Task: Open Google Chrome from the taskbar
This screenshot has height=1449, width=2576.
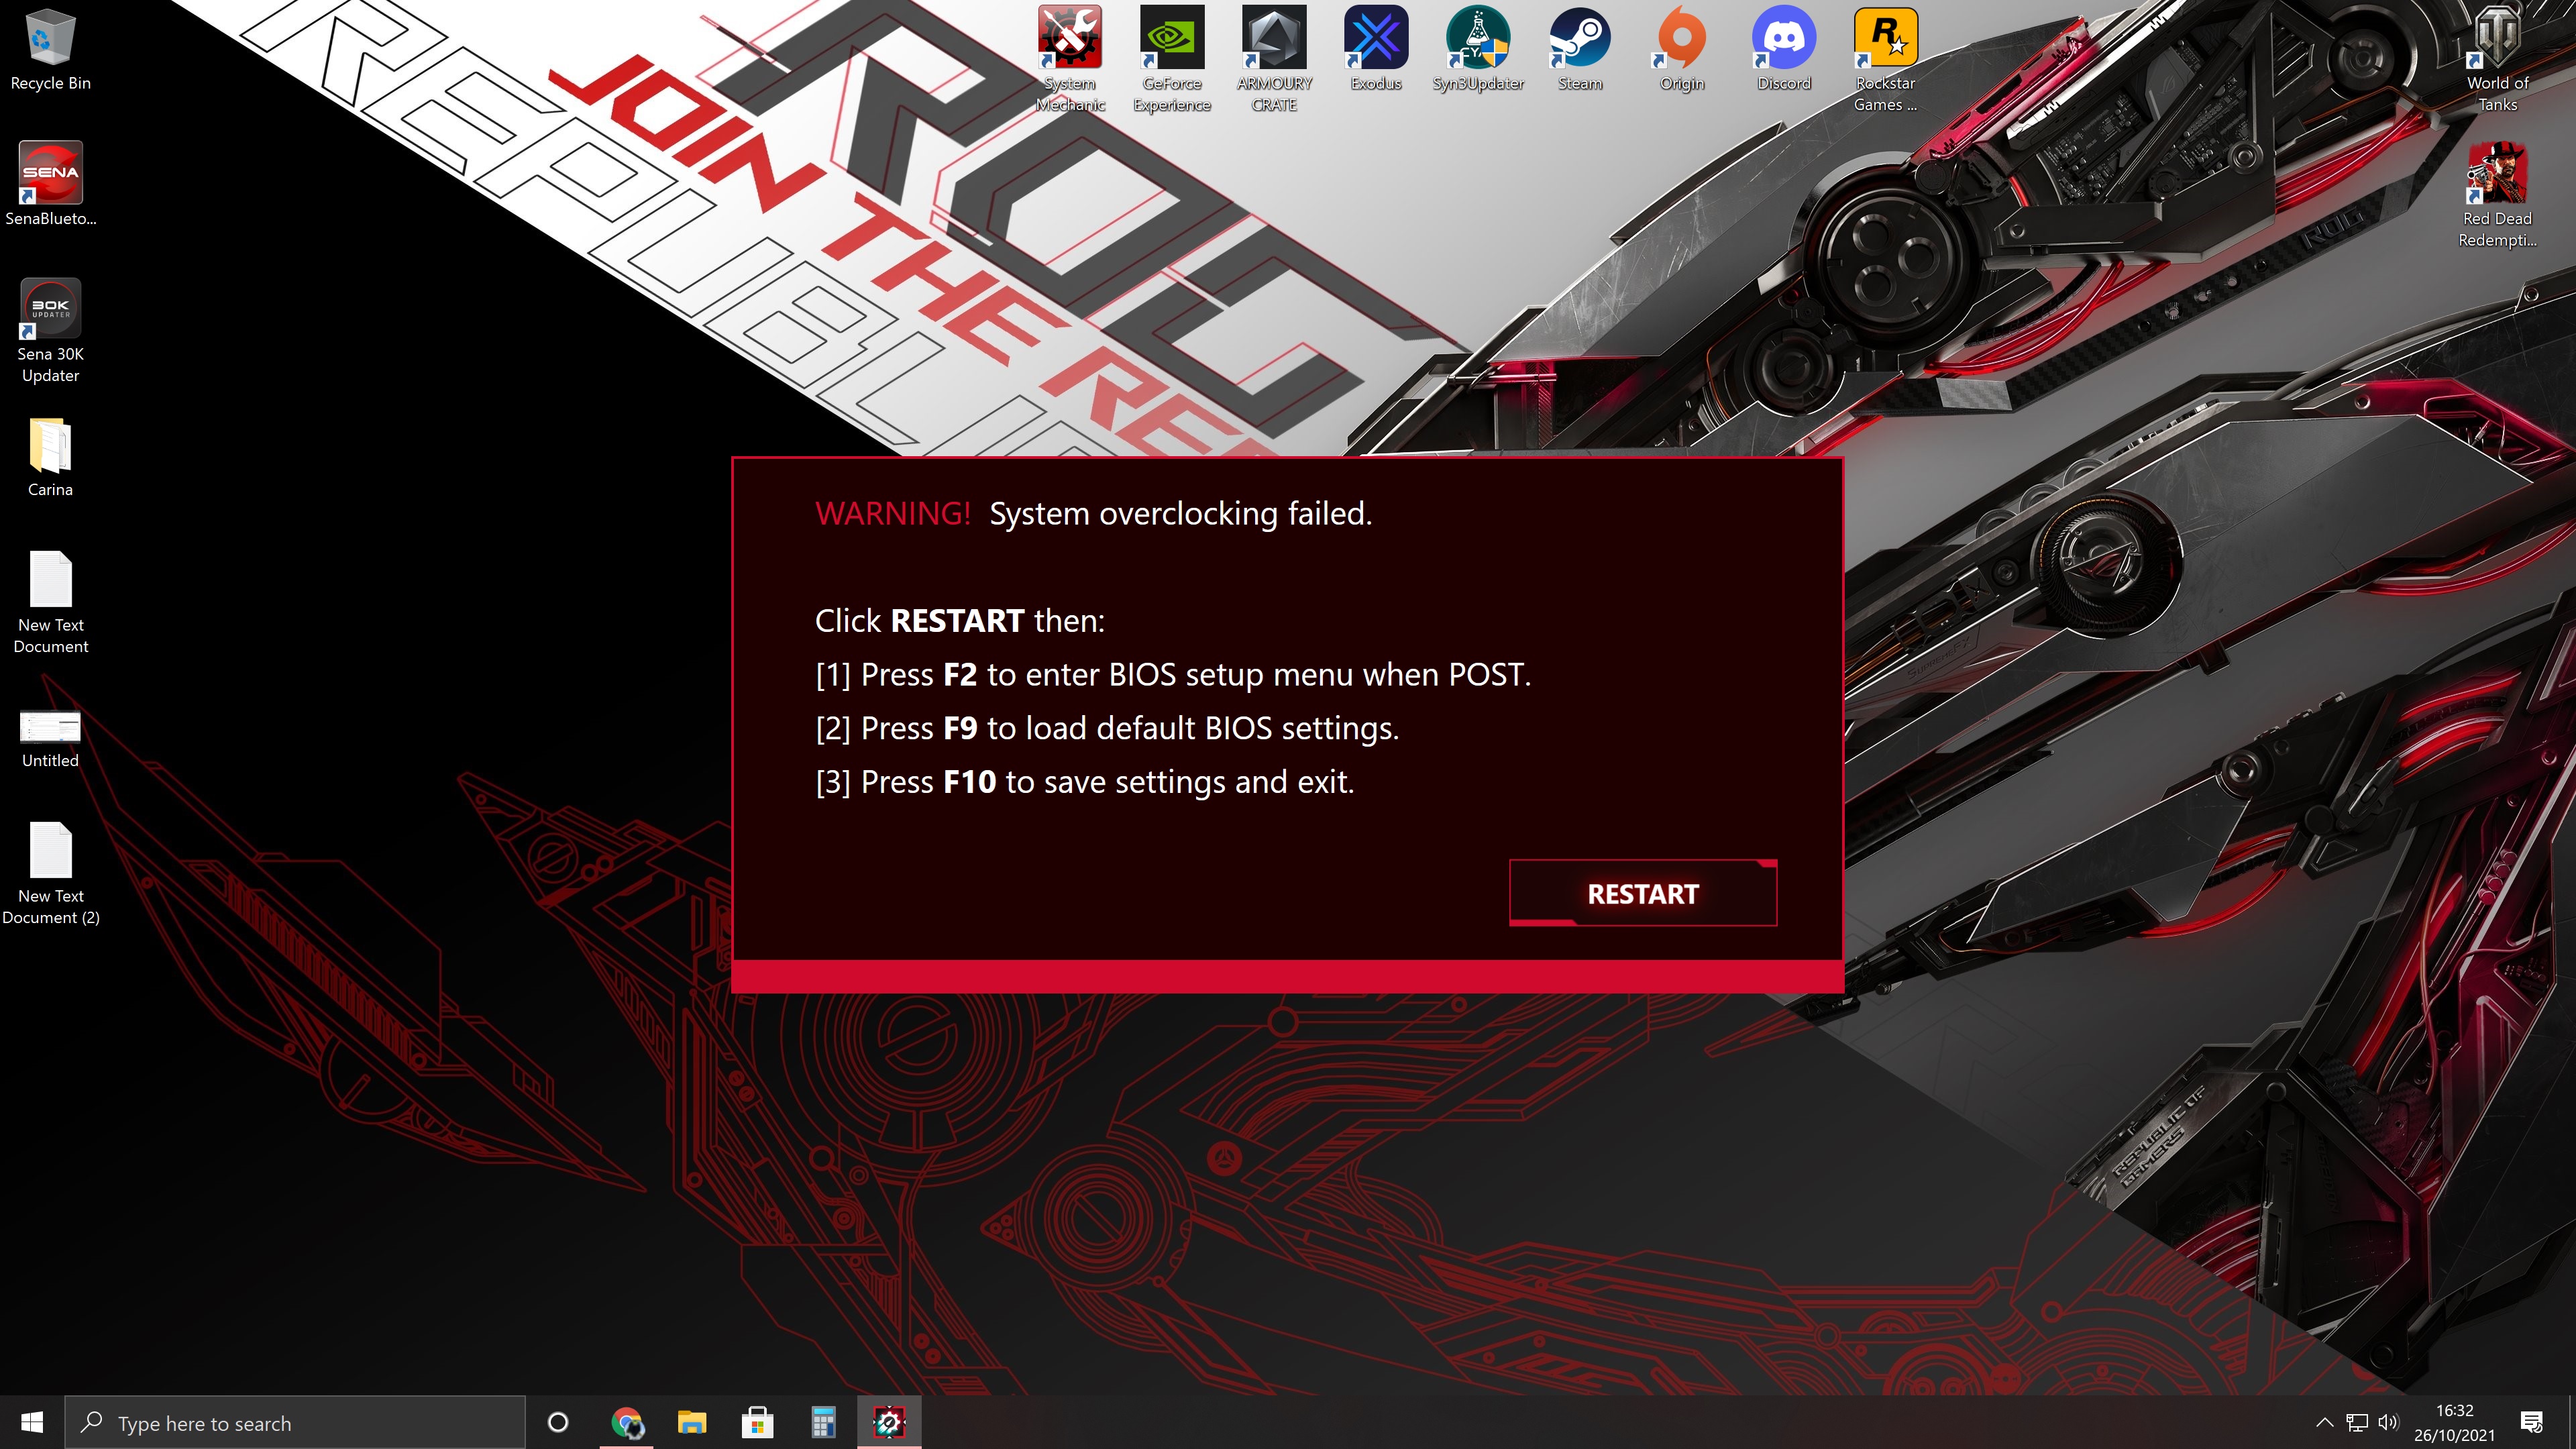Action: [x=627, y=1422]
